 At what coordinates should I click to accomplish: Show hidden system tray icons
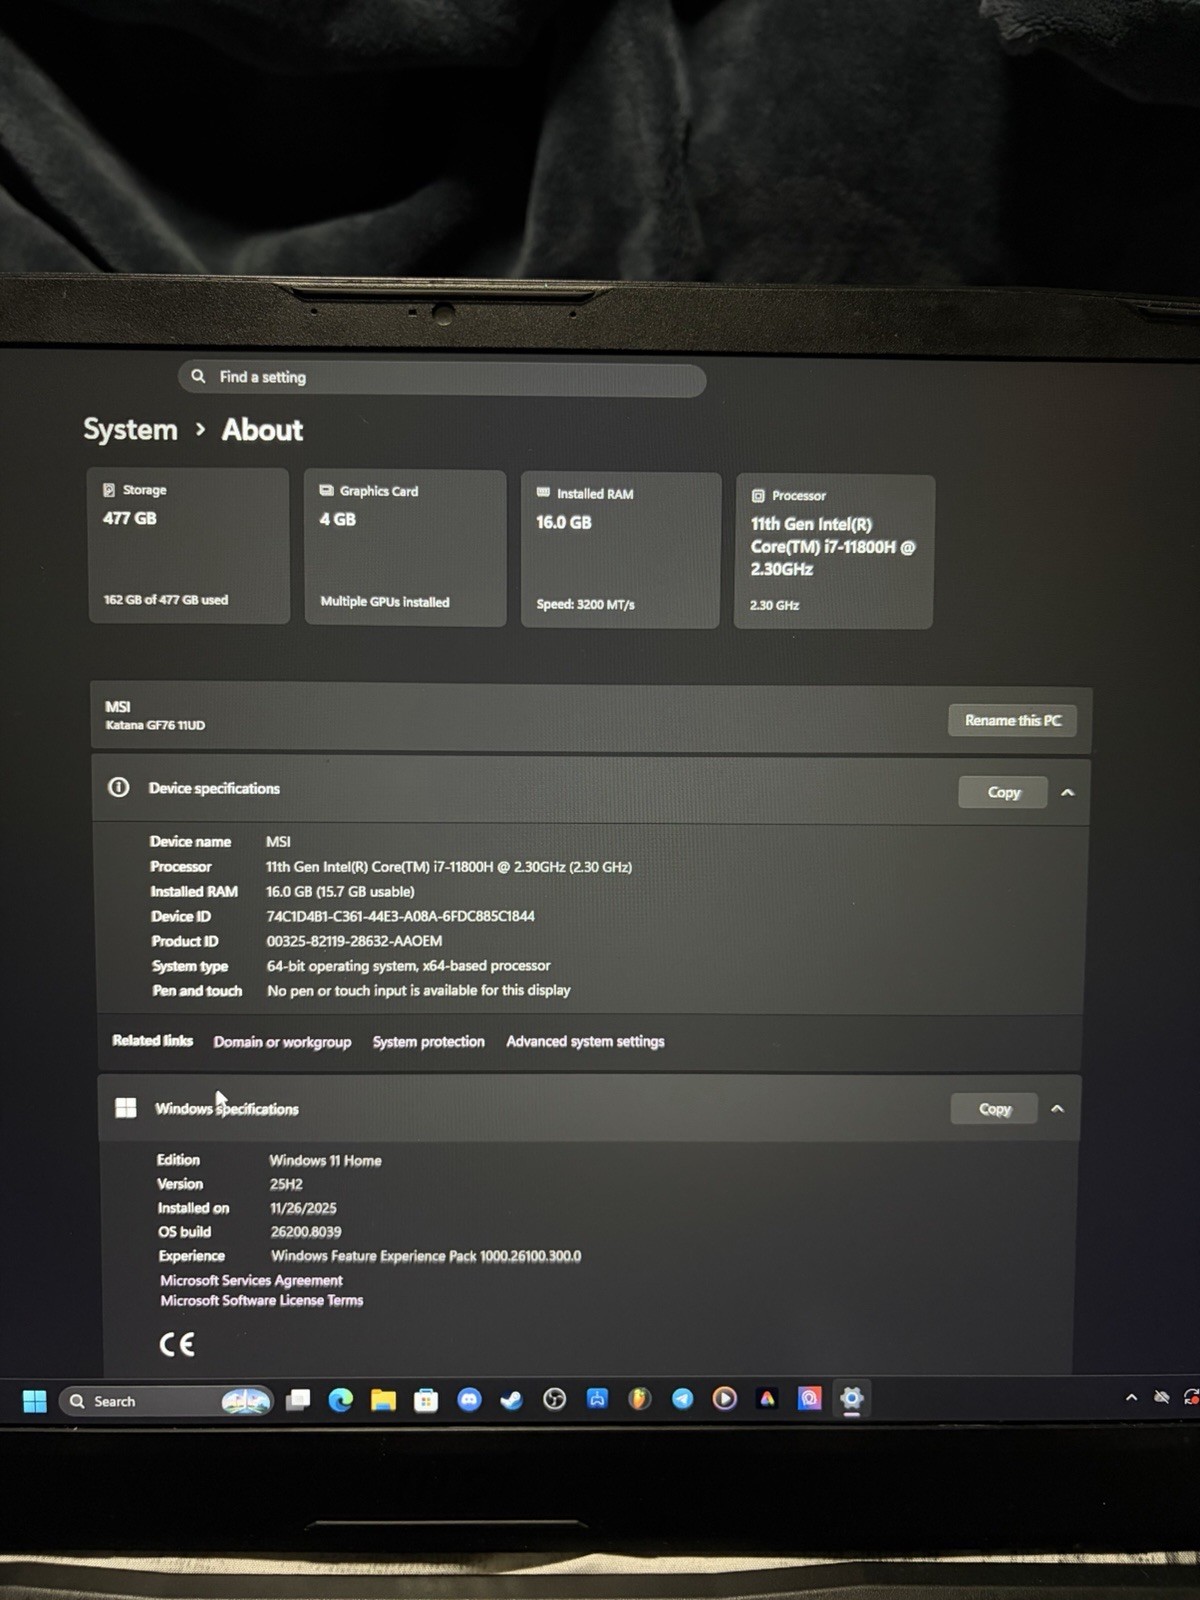tap(1131, 1397)
